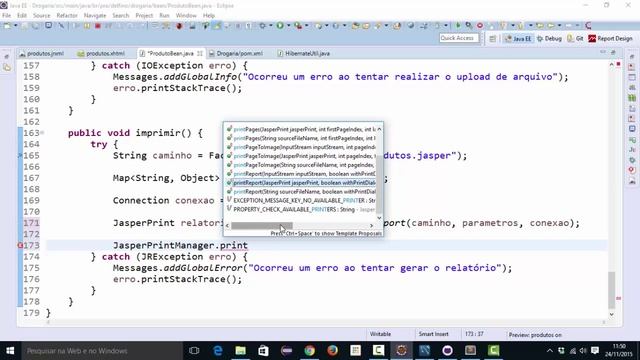Minimize the editor area
The image size is (640, 360).
coord(603,53)
